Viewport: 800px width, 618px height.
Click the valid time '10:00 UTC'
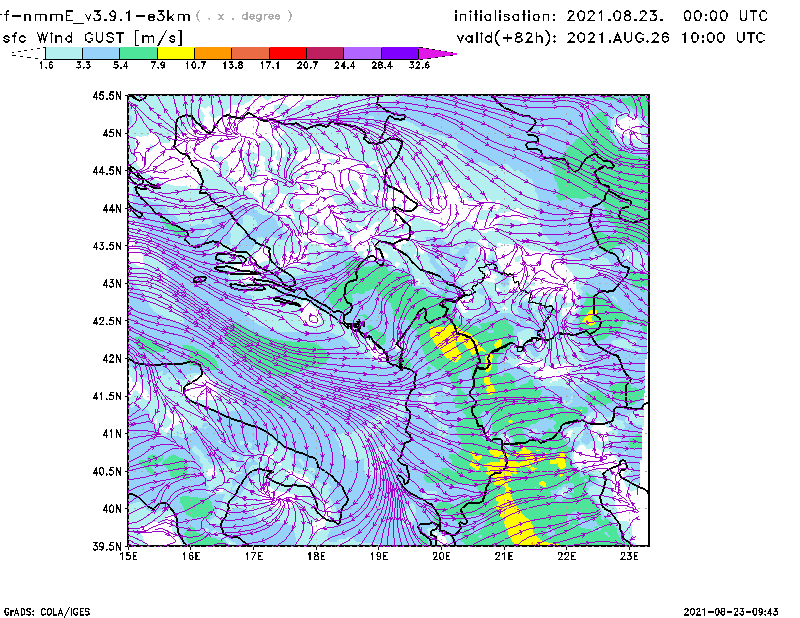pos(723,38)
